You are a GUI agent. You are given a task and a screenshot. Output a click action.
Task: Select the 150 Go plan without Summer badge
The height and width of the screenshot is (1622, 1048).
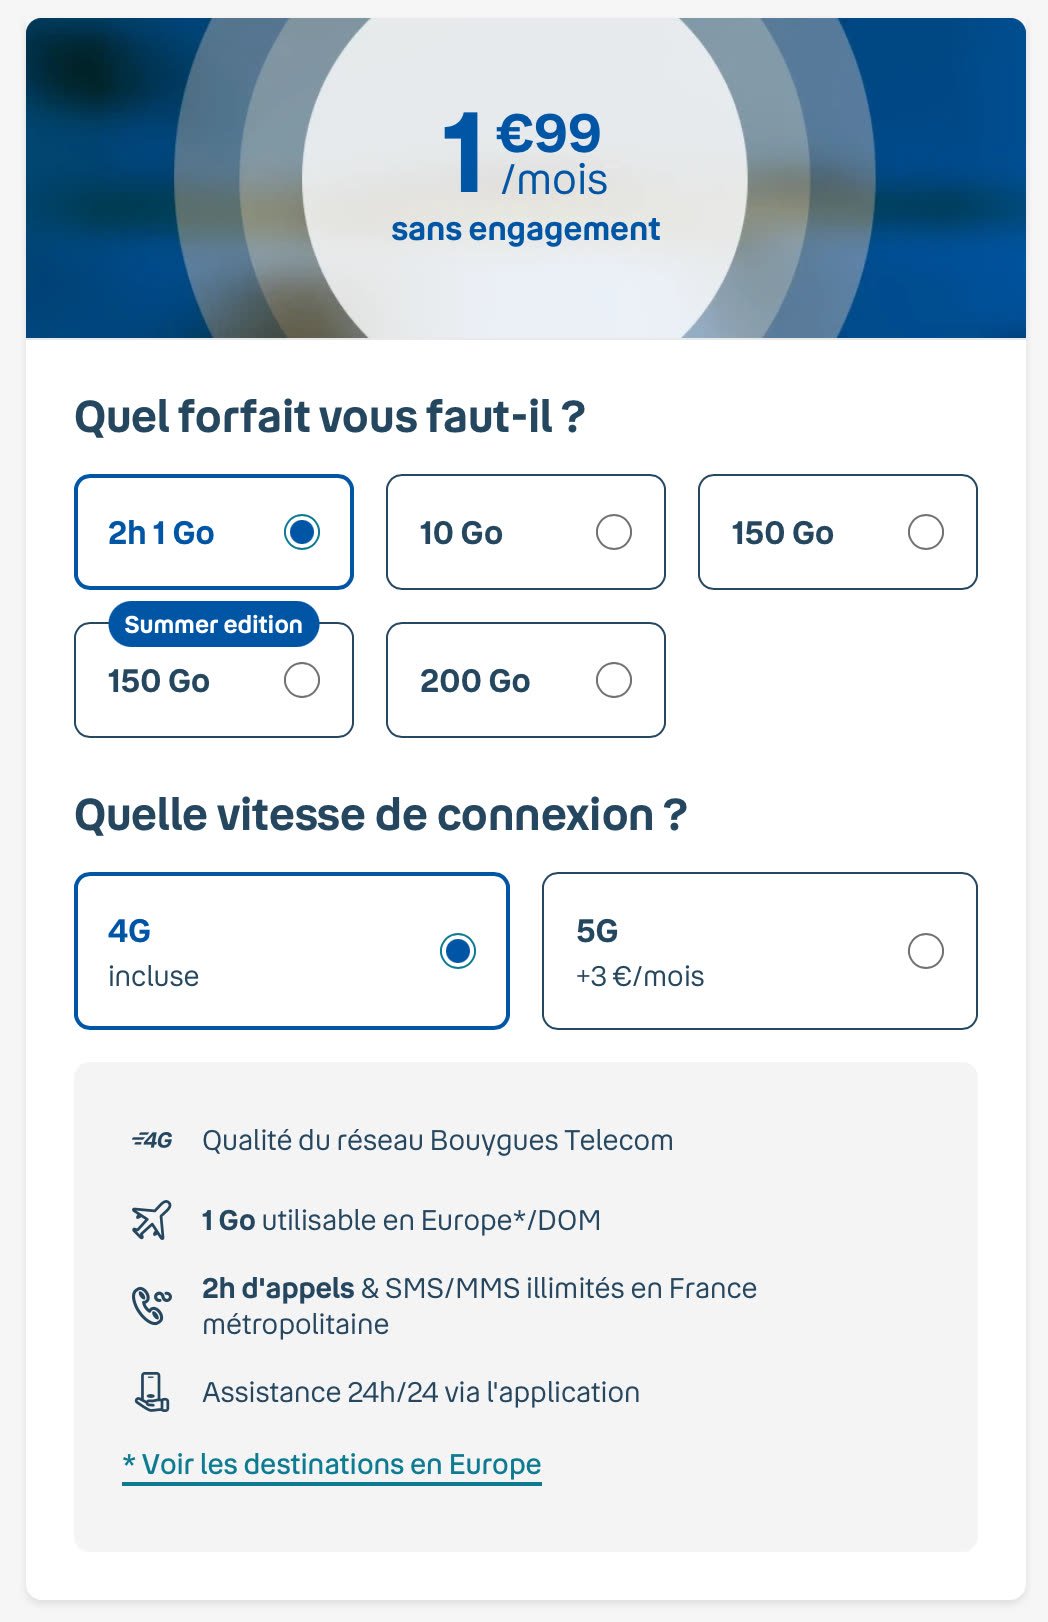click(838, 532)
